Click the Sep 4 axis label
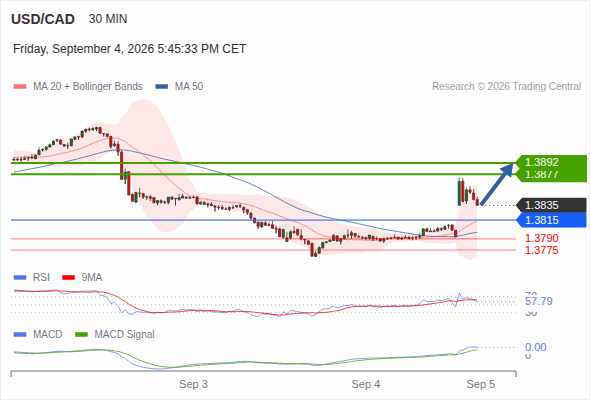590x400 pixels. pos(366,385)
